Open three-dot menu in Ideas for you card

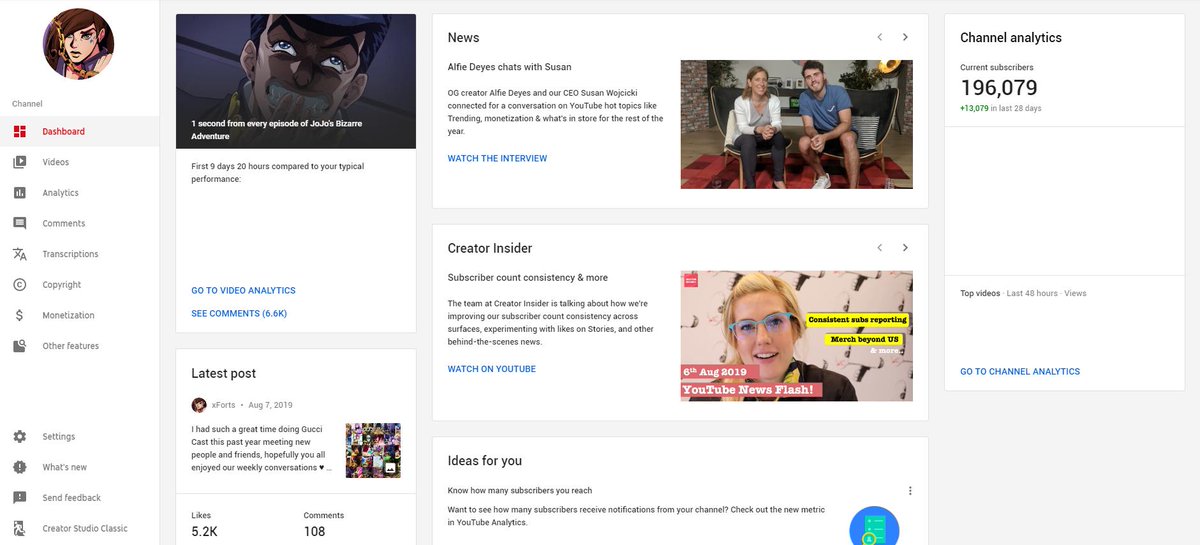[x=910, y=491]
